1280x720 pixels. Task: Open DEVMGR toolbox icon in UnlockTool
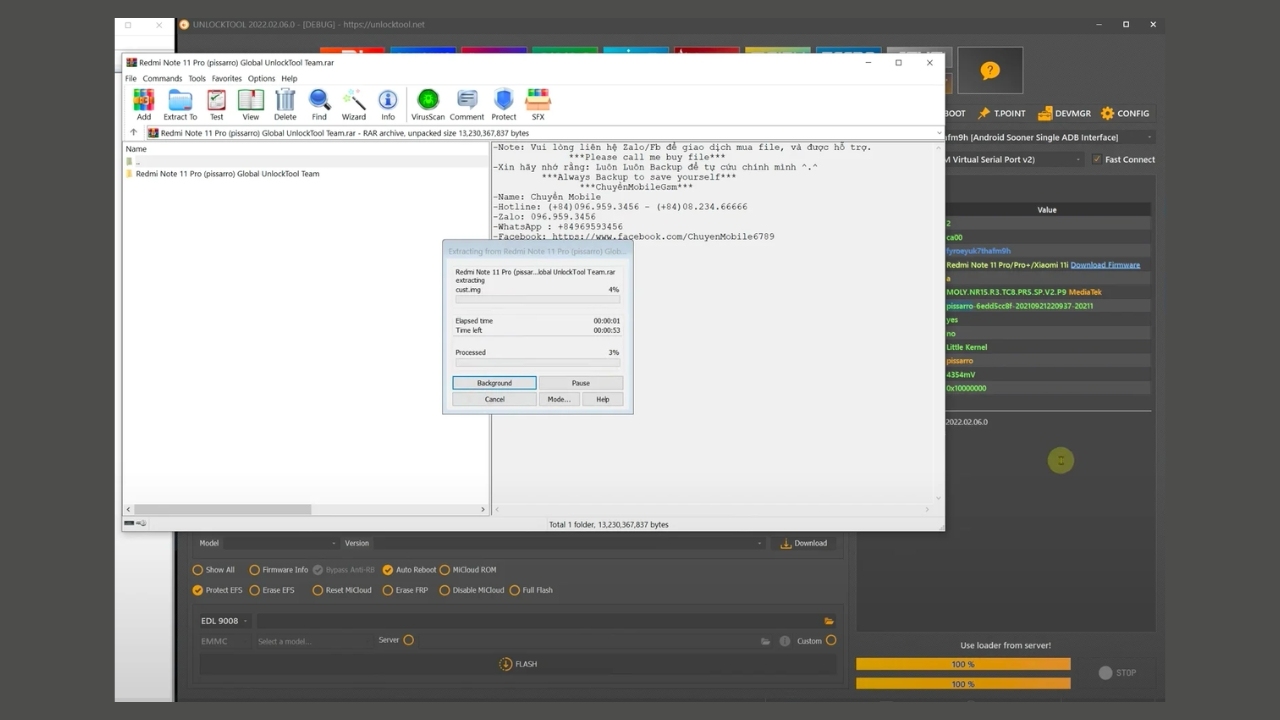click(x=1044, y=113)
